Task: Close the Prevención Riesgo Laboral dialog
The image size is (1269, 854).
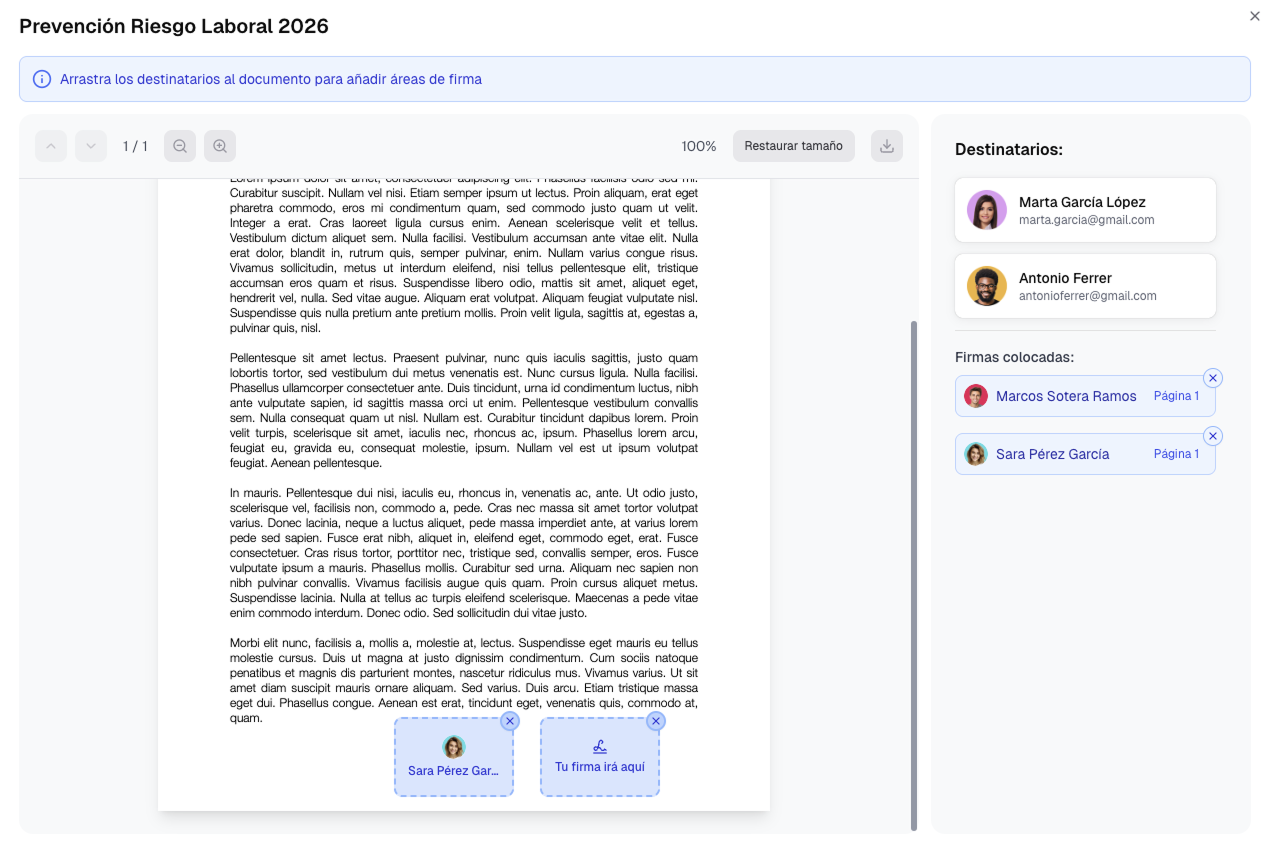Action: (x=1255, y=16)
